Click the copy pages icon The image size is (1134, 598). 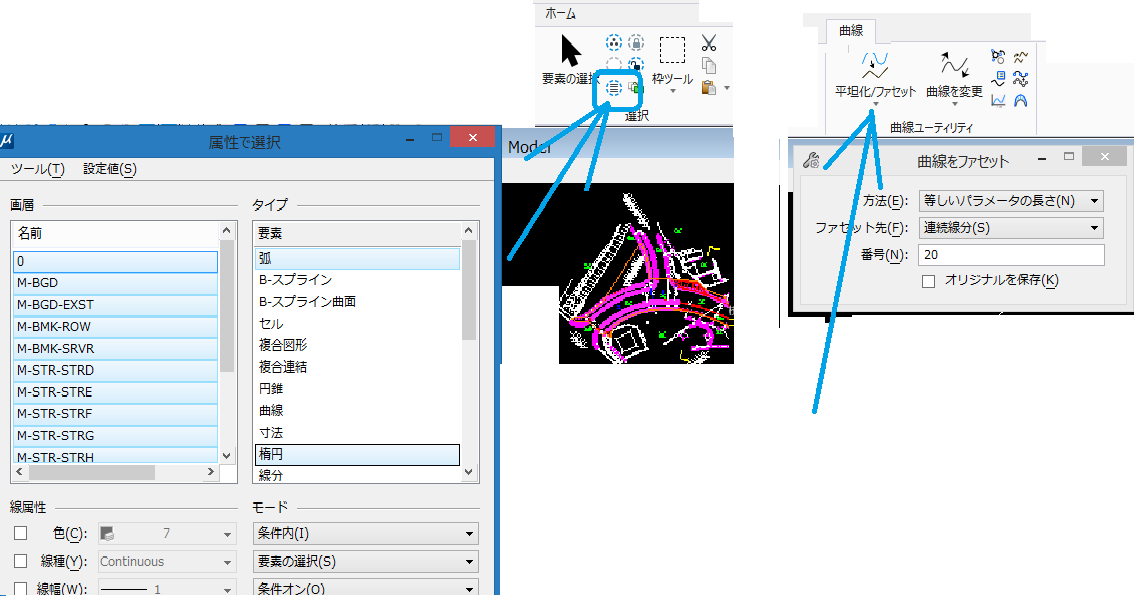point(709,66)
